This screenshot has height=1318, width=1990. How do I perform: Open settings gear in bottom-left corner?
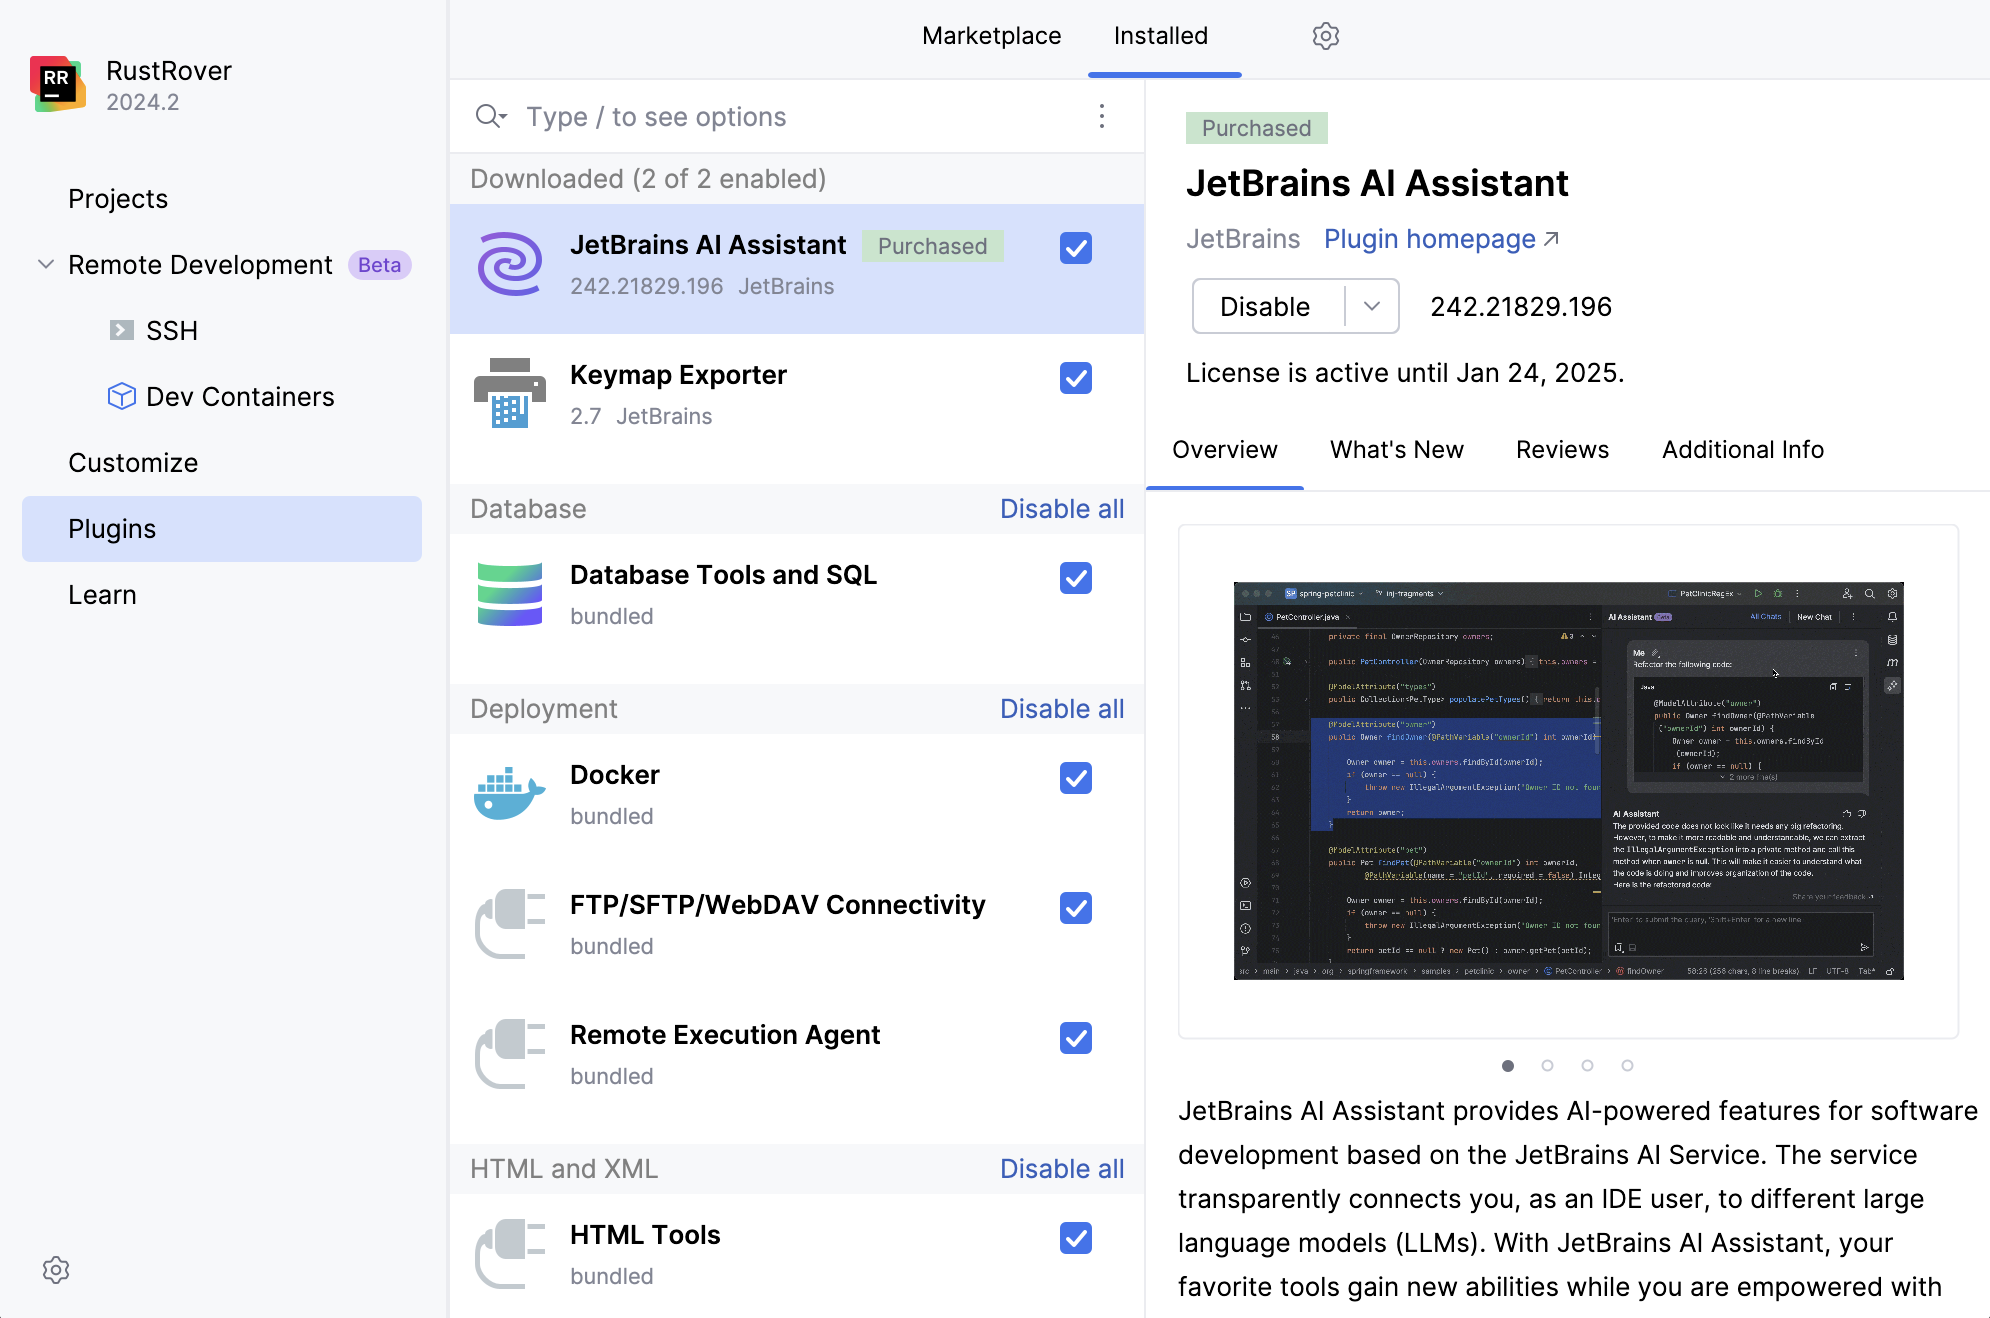click(56, 1270)
